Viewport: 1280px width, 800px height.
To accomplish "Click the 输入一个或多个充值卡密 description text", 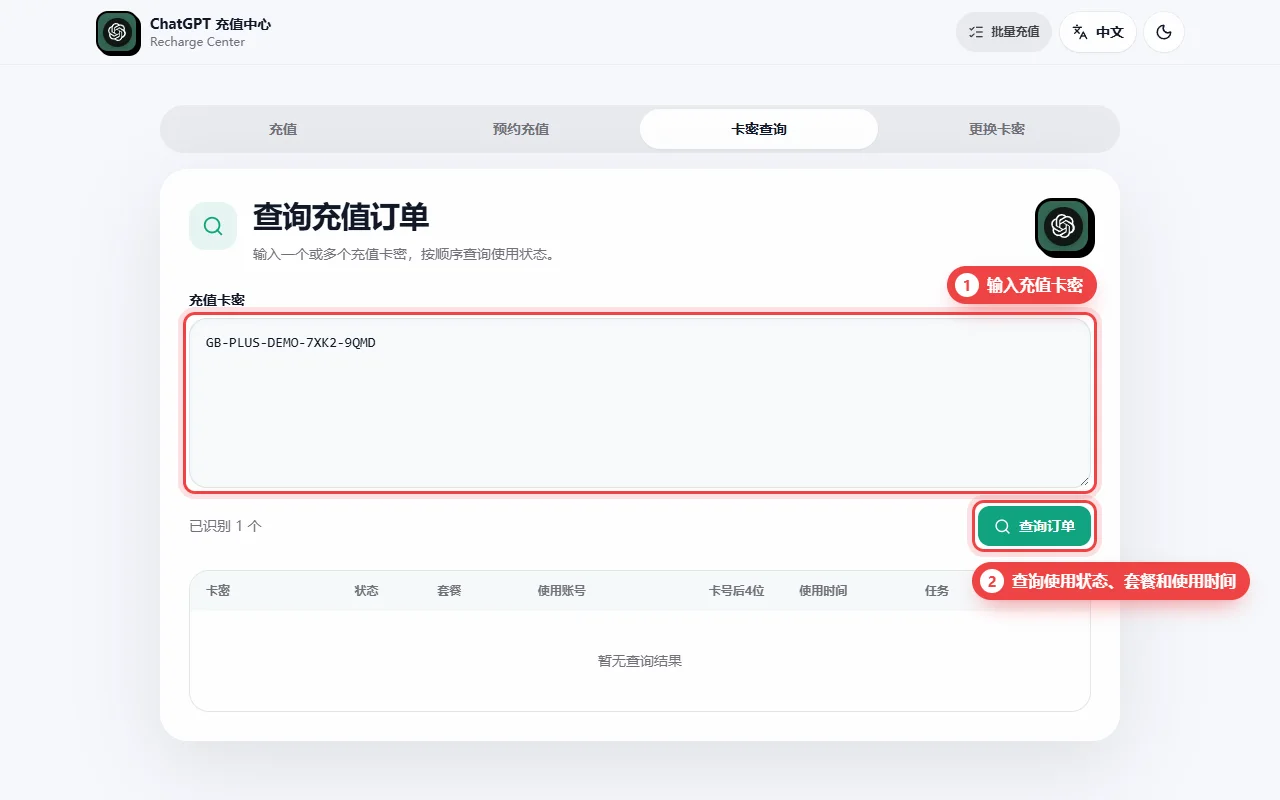I will [x=404, y=254].
